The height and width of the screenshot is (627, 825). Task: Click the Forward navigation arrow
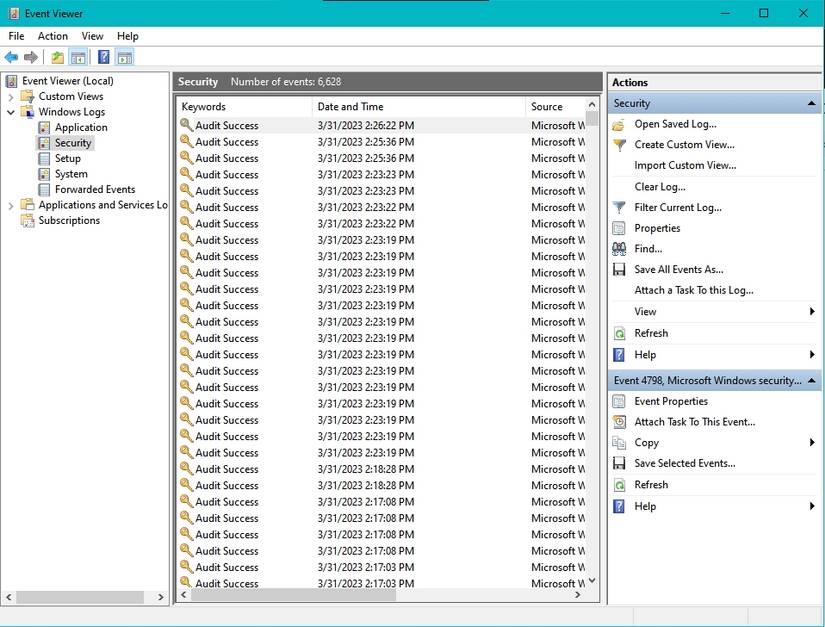[29, 57]
